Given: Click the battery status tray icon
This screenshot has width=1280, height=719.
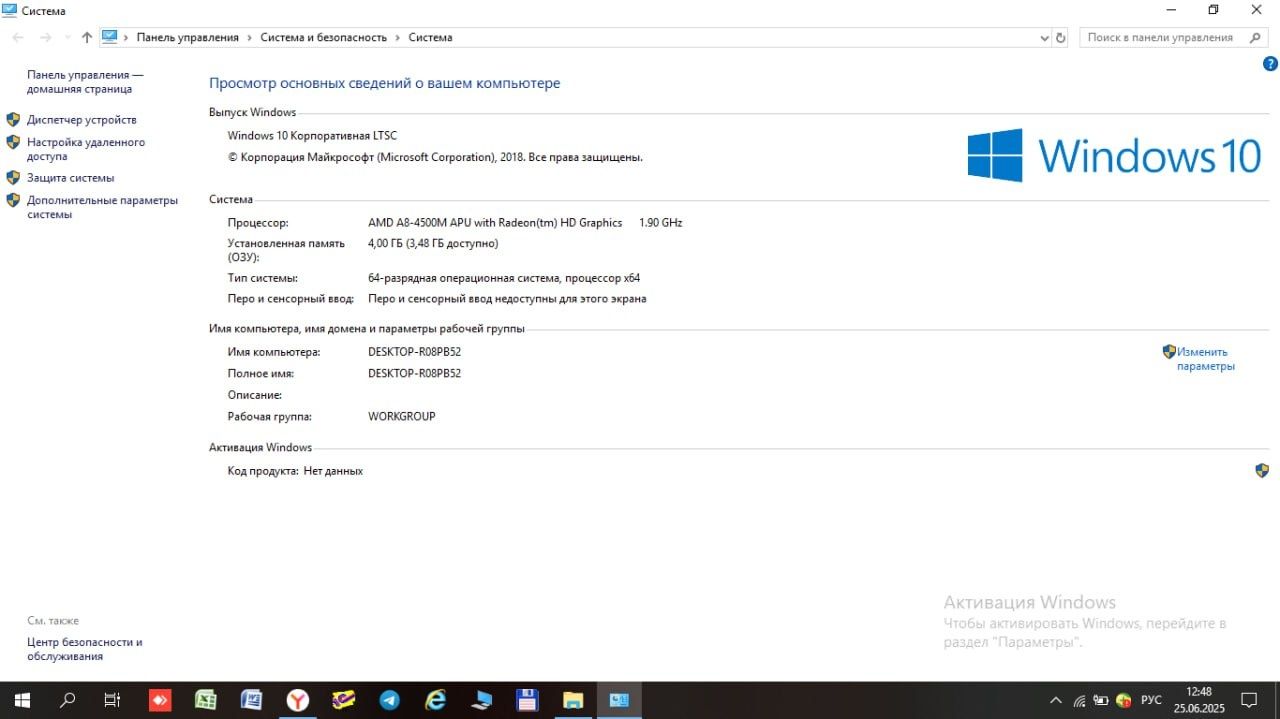Looking at the screenshot, I should pos(1101,700).
